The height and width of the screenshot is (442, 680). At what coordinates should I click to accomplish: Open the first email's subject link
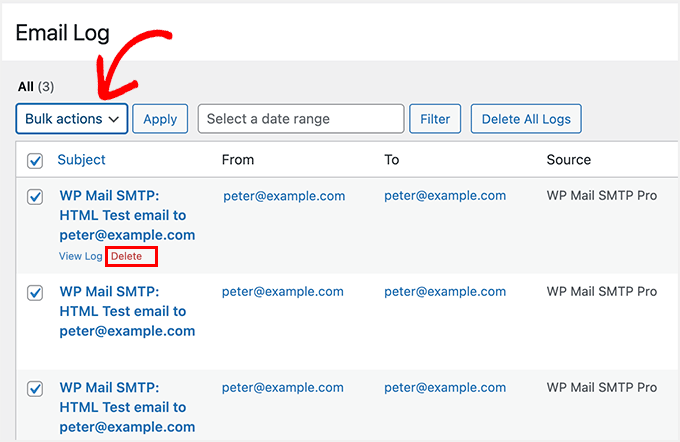tap(127, 215)
